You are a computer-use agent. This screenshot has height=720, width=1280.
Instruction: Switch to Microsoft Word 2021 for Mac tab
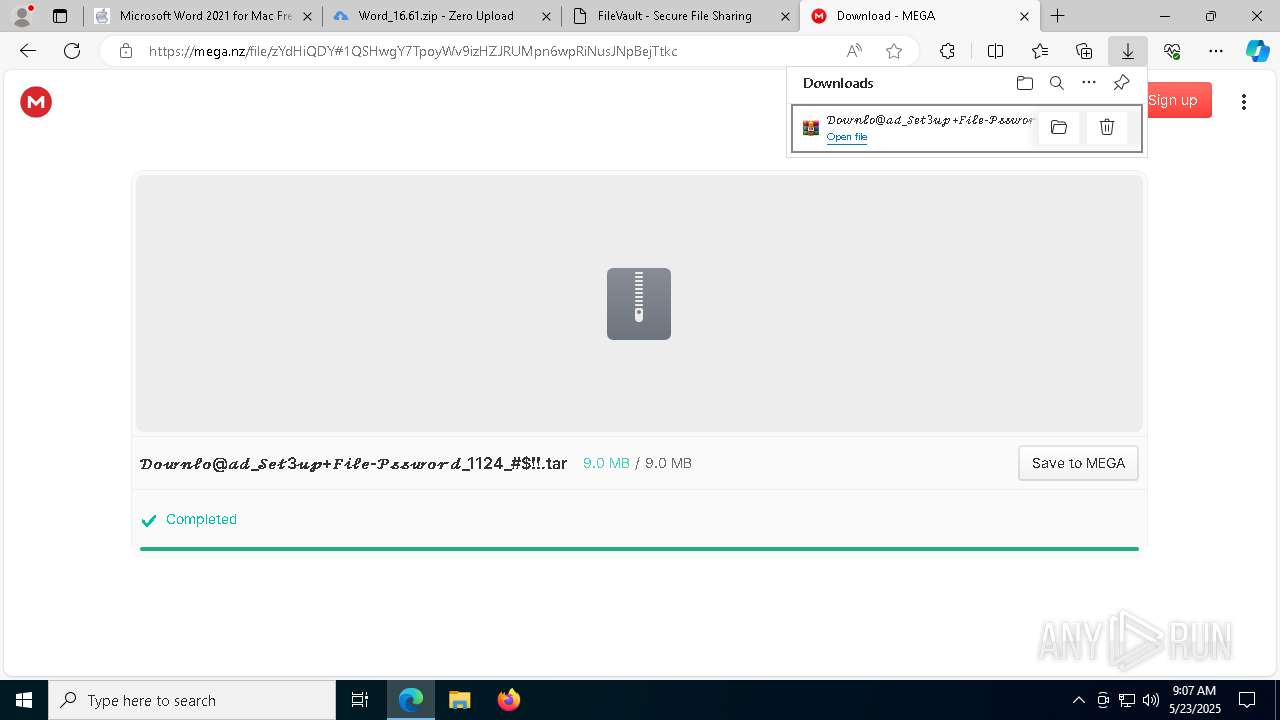pyautogui.click(x=203, y=16)
